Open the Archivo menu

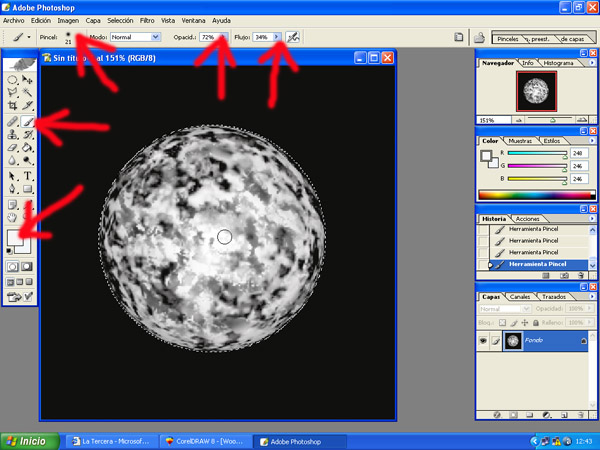pos(14,21)
